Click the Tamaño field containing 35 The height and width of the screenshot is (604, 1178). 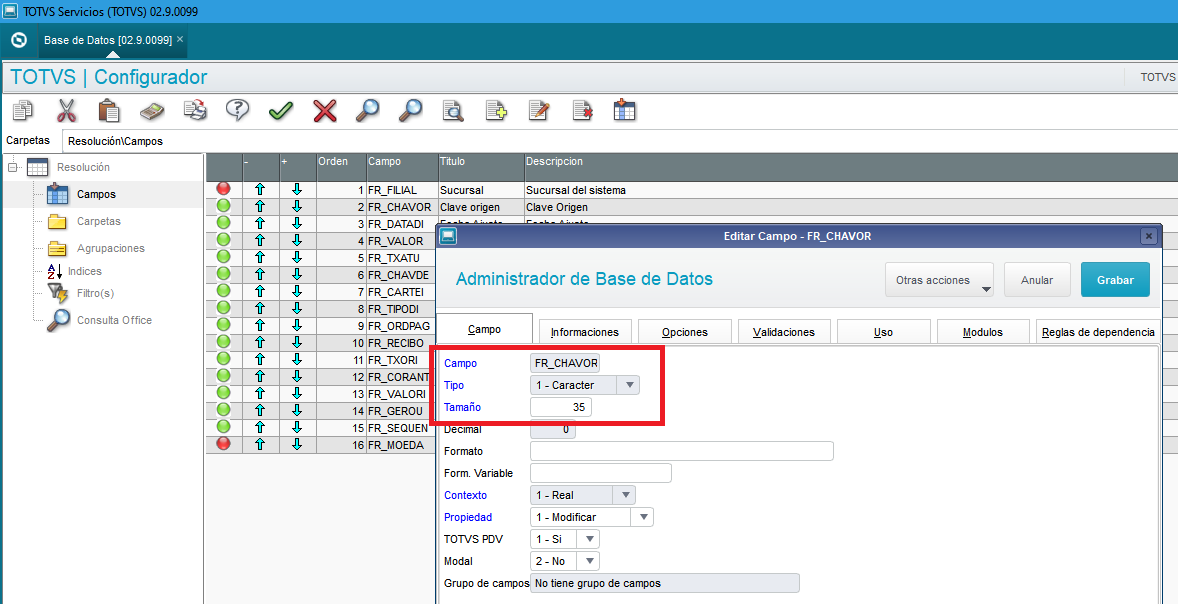(560, 407)
